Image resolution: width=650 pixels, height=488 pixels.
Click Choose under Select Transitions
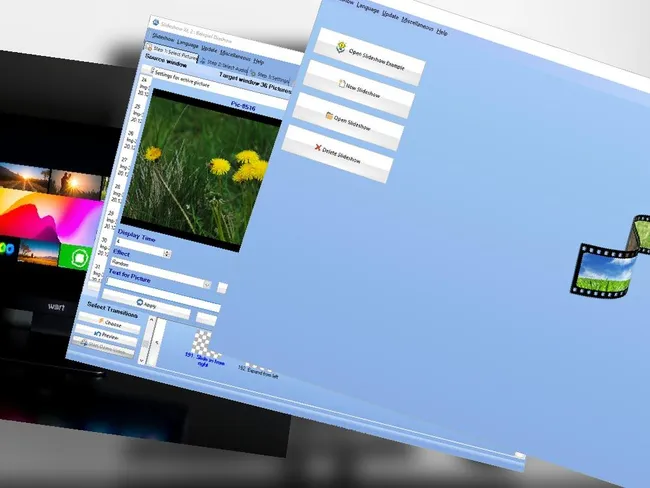coord(109,323)
